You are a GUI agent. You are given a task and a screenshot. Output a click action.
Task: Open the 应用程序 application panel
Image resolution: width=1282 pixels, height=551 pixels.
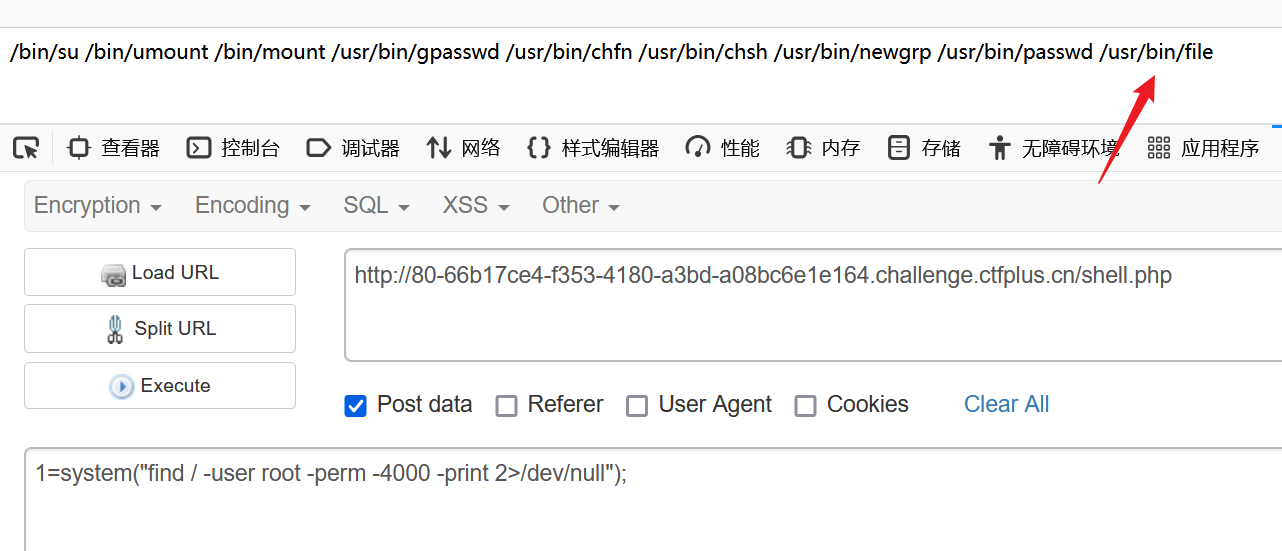(x=1203, y=148)
